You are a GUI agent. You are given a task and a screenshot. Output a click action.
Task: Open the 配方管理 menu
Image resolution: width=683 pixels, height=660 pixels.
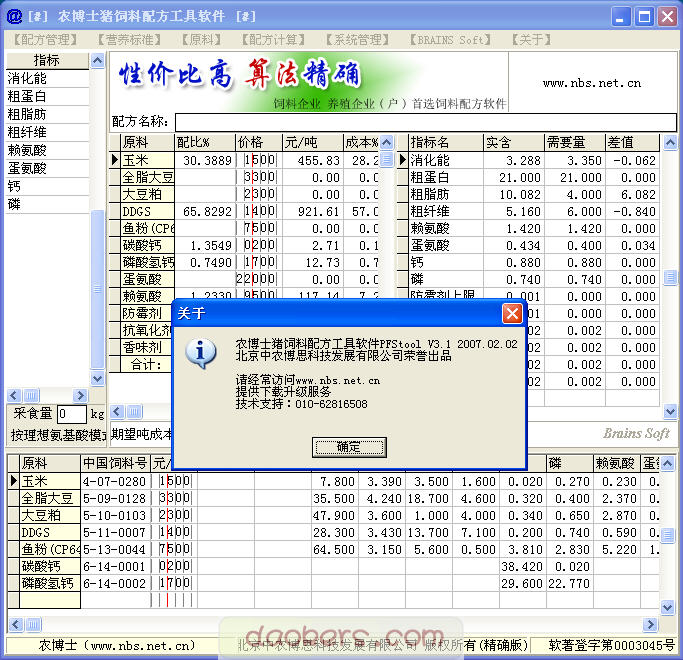click(45, 40)
